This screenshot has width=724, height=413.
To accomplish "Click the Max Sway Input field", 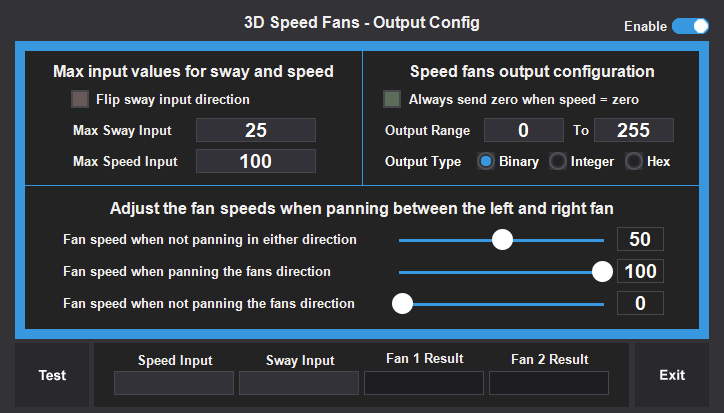I will click(x=255, y=130).
